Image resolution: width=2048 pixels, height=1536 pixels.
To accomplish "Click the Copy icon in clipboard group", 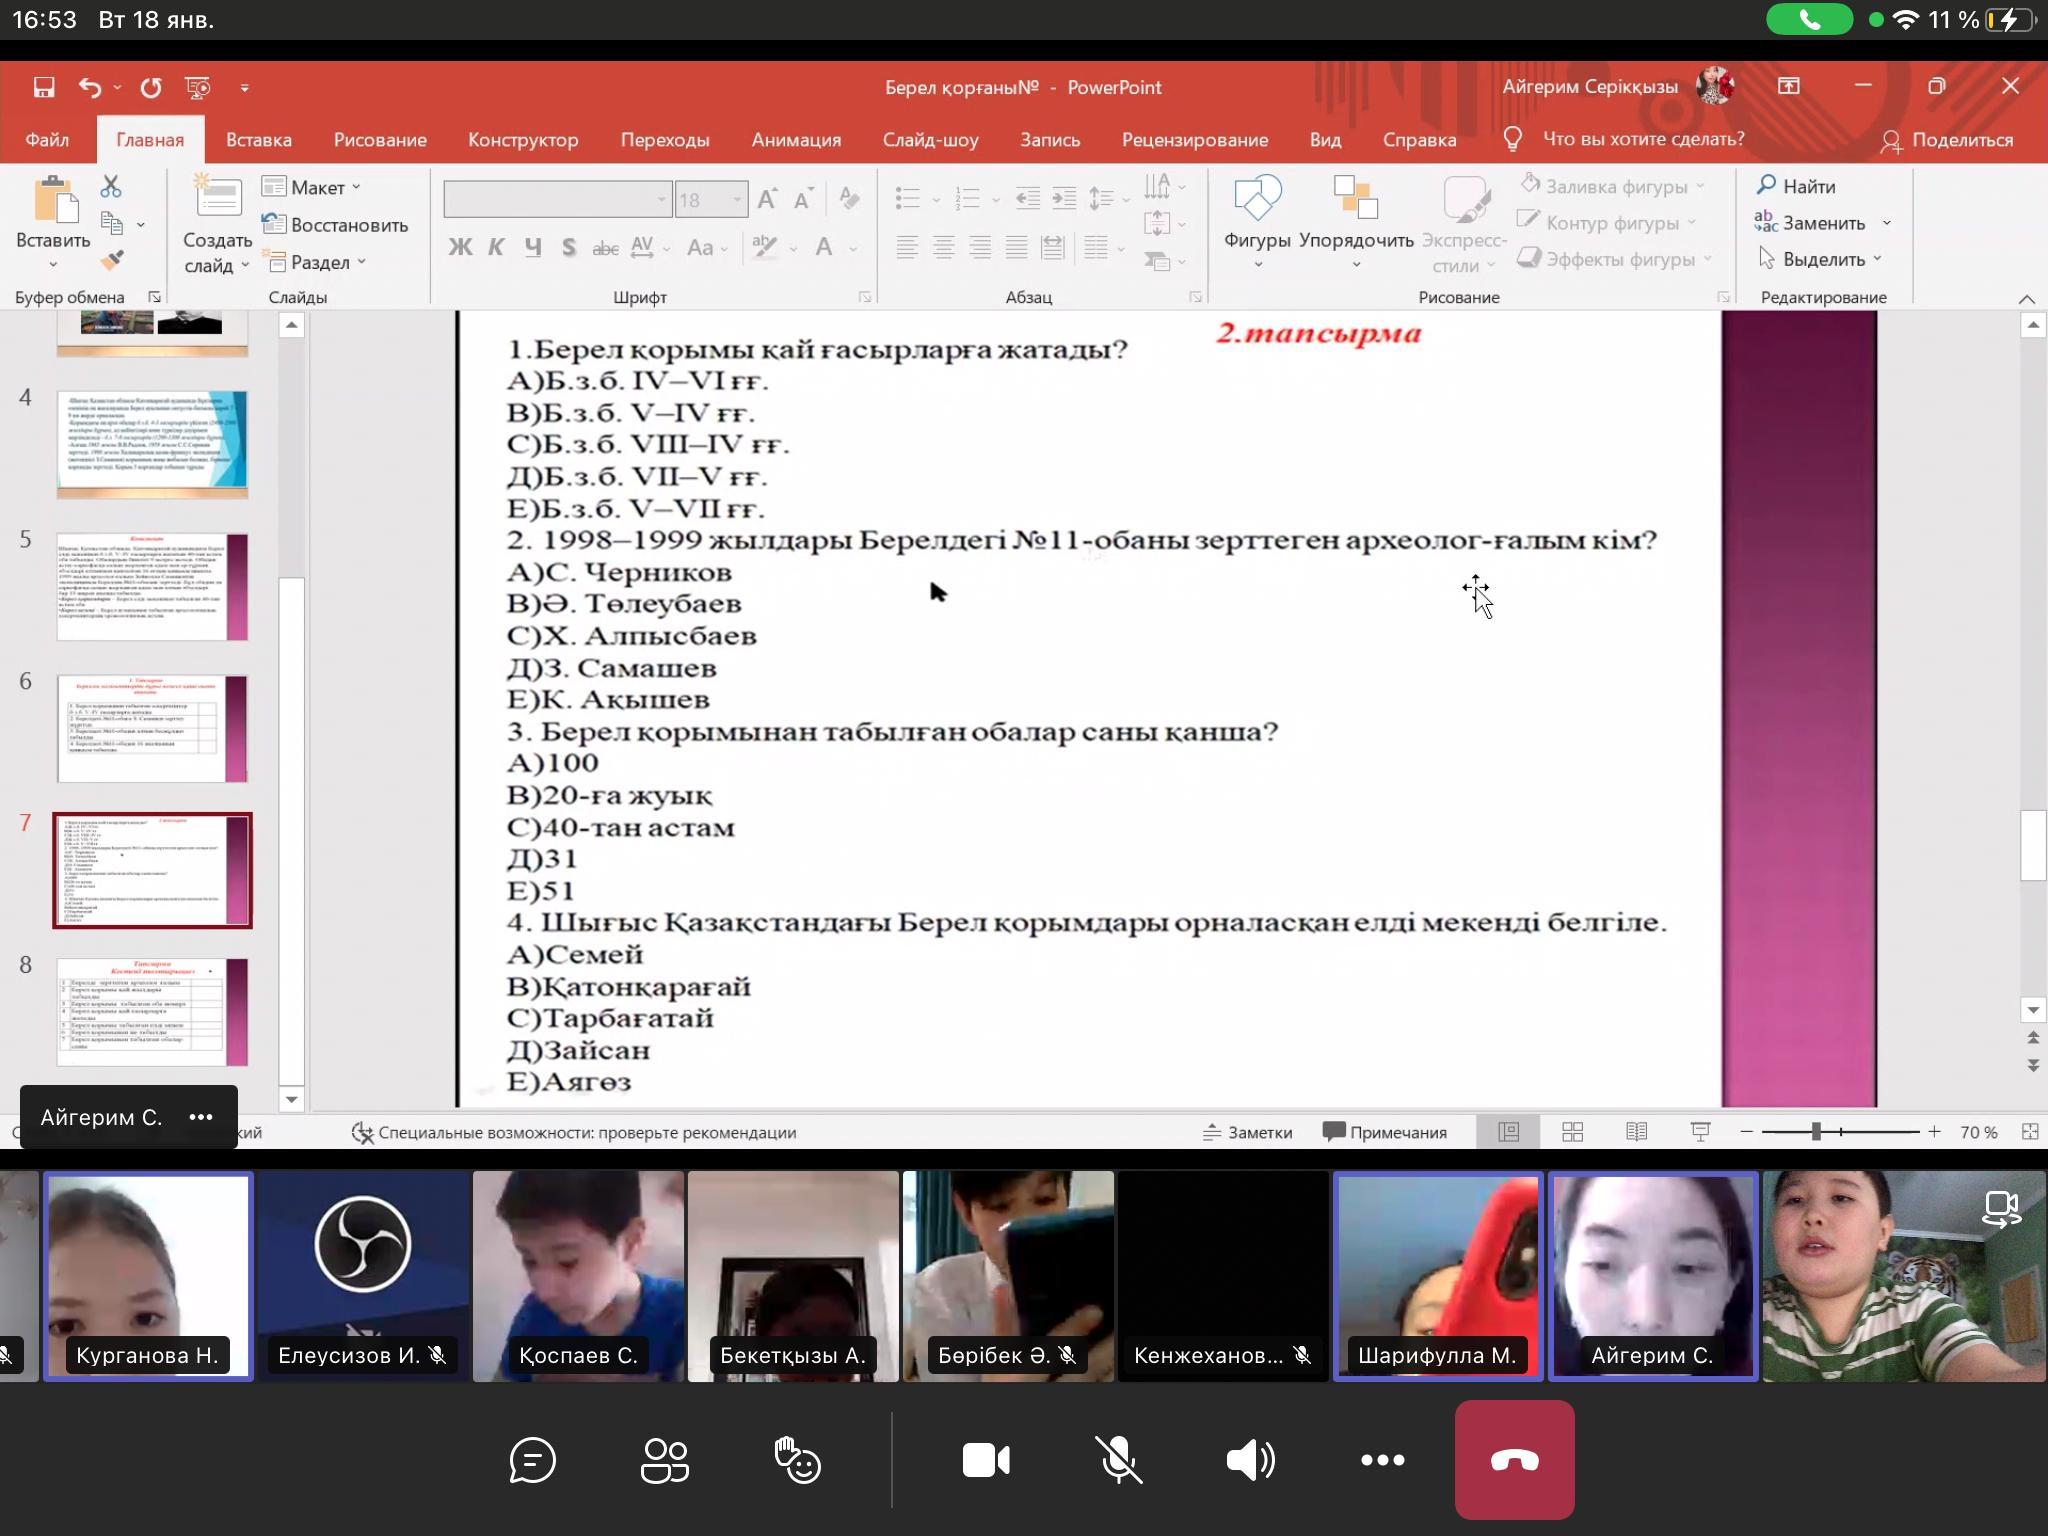I will click(112, 224).
